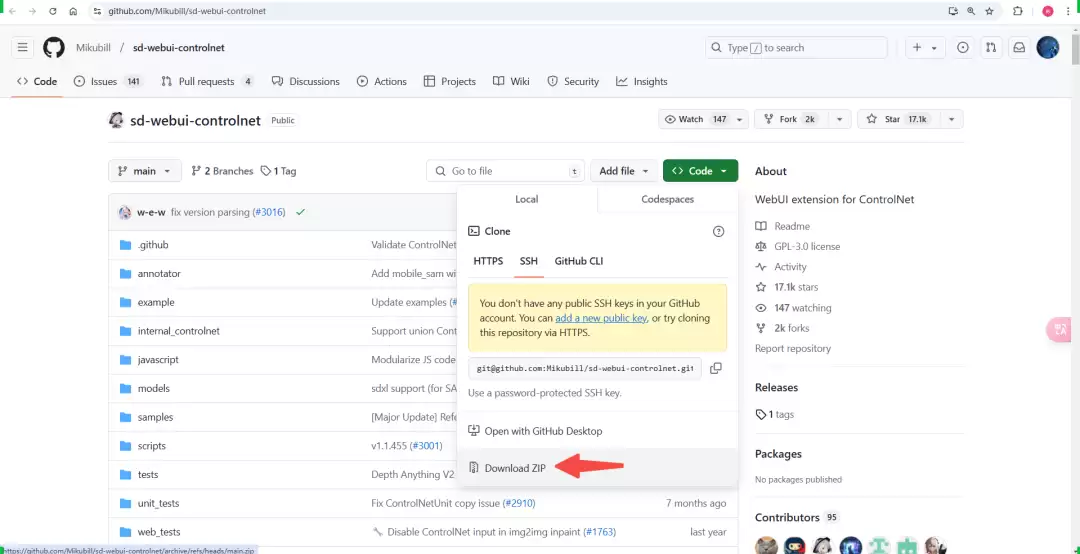Open the clone help question mark icon

click(x=718, y=231)
